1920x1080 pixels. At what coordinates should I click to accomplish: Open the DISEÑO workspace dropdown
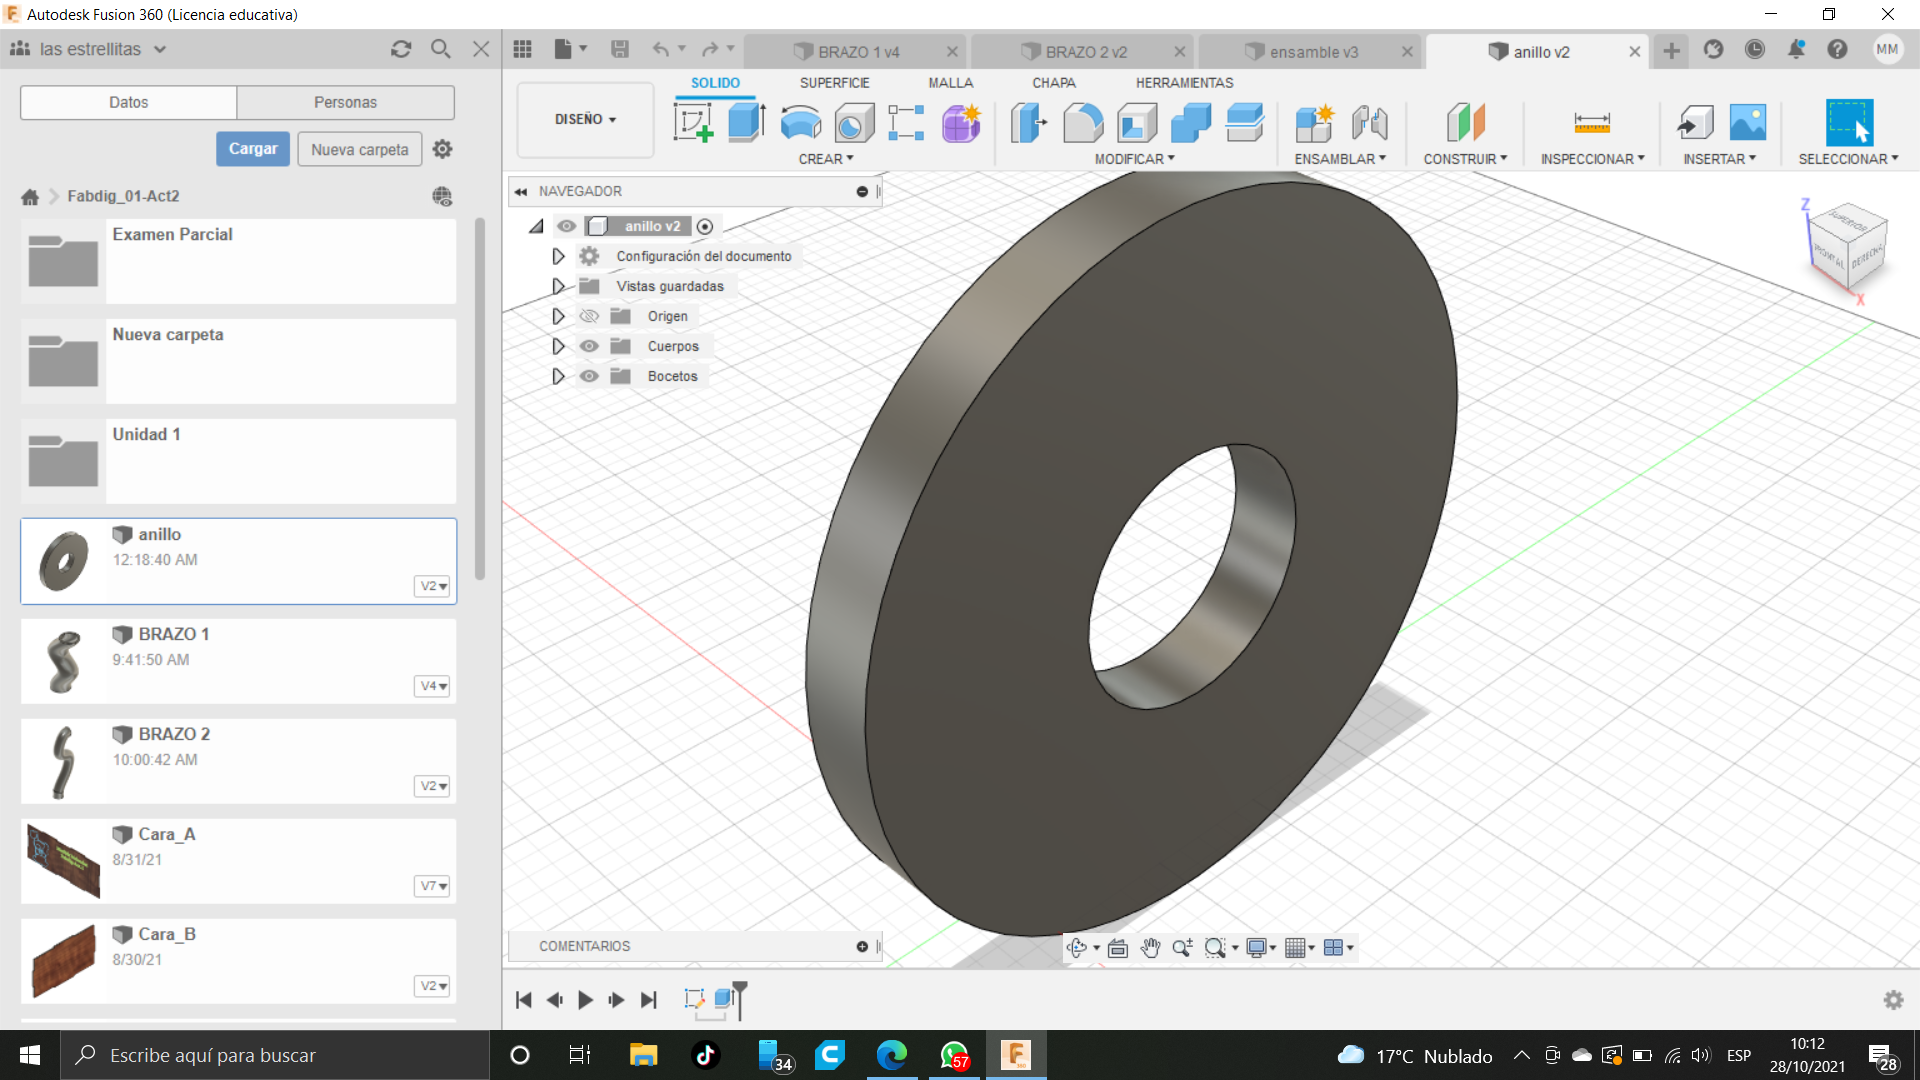click(585, 119)
